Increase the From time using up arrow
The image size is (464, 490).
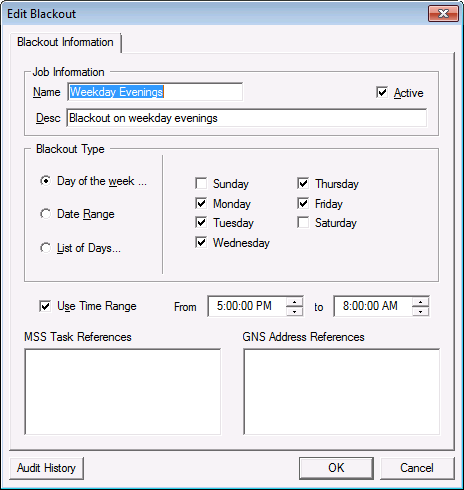(x=294, y=301)
